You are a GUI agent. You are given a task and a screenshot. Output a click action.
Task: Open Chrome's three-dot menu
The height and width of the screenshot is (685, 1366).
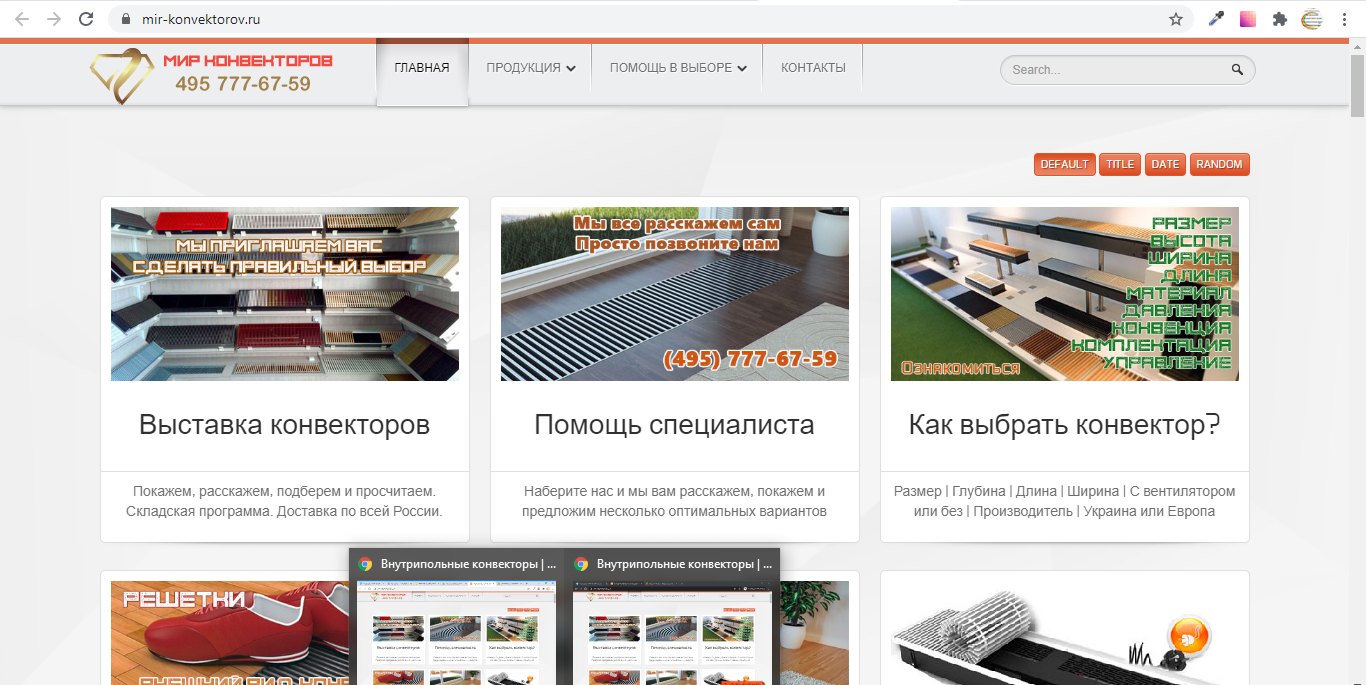1344,19
